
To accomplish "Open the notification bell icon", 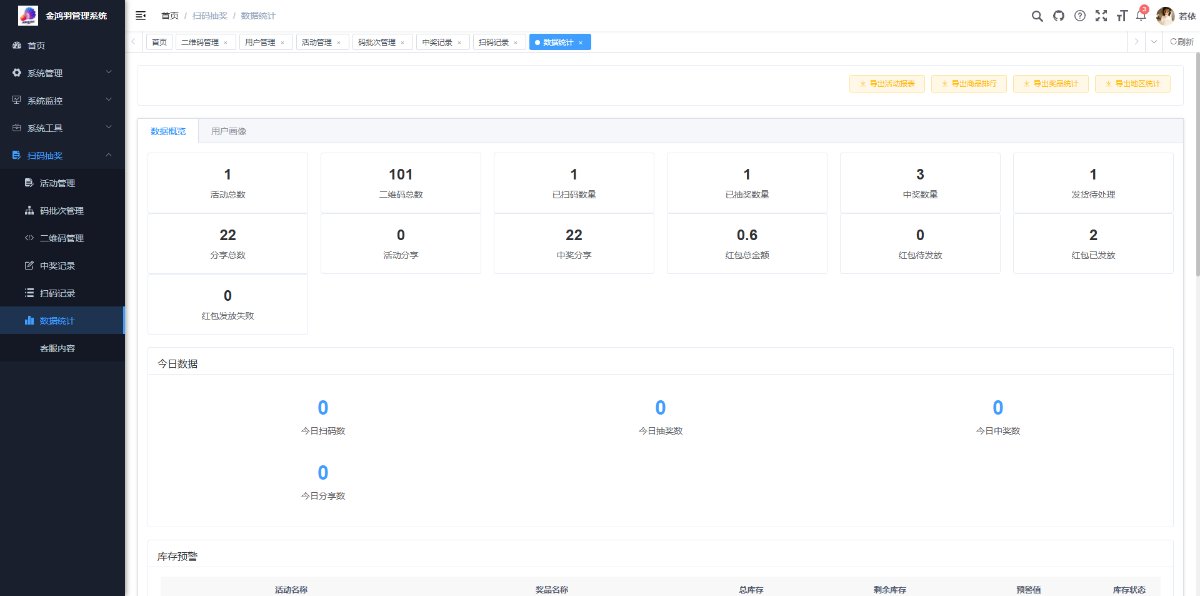I will click(x=1141, y=16).
